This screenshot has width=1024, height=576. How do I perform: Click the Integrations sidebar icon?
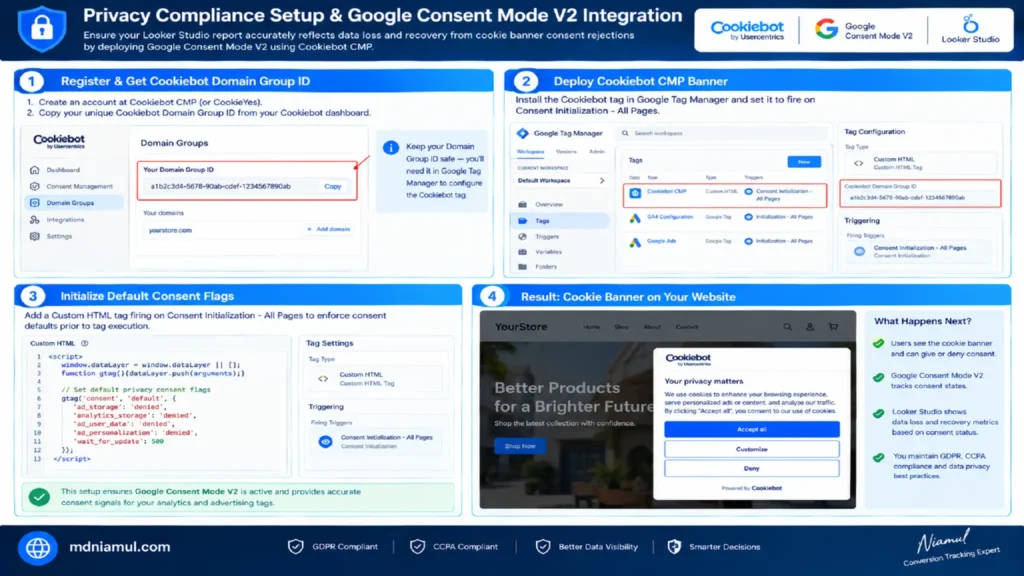[x=35, y=219]
